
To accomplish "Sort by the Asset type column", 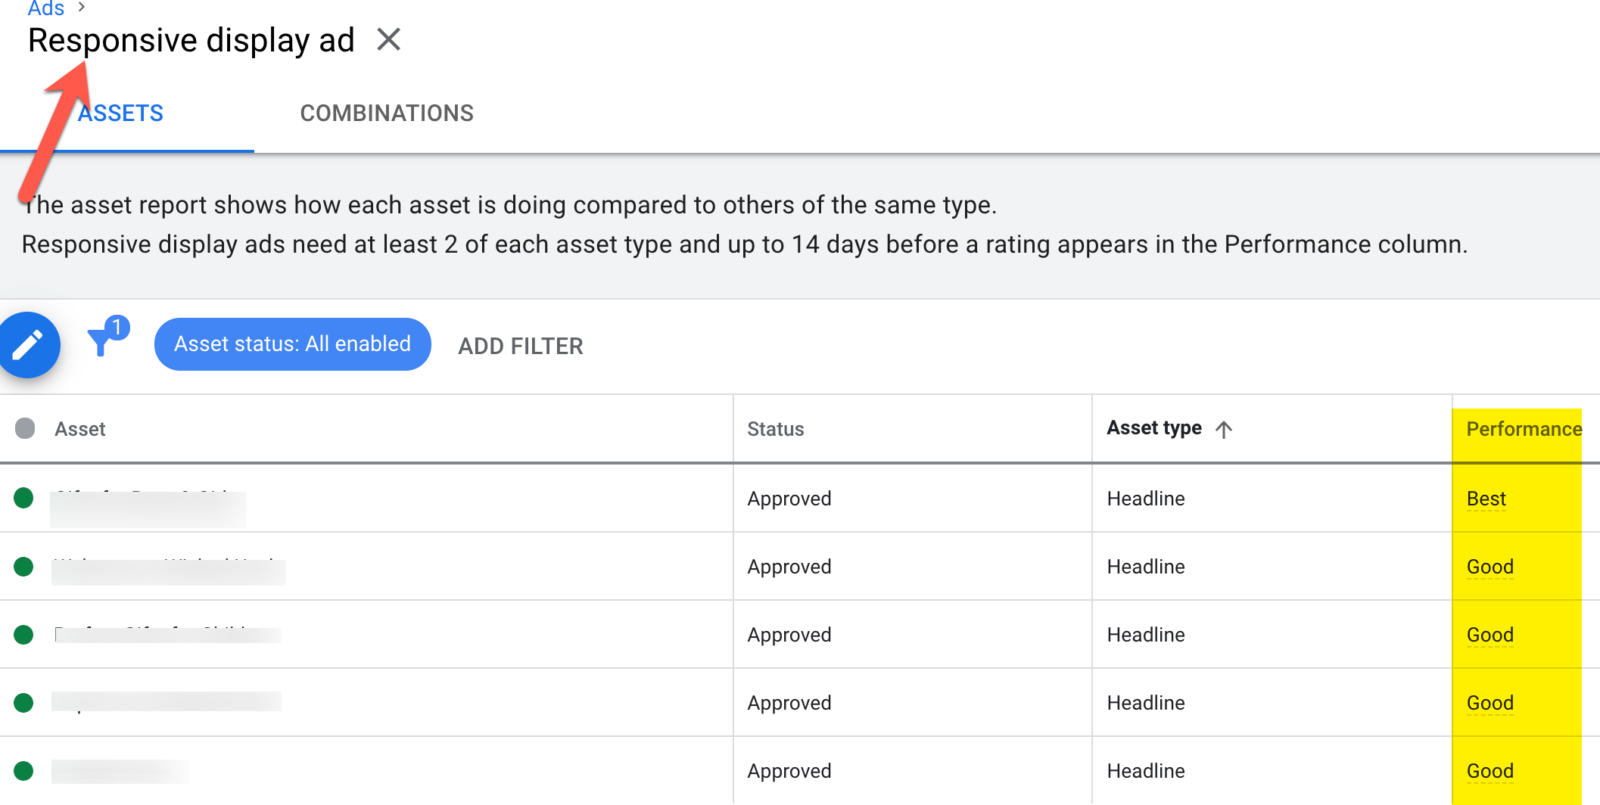I will tap(1154, 428).
